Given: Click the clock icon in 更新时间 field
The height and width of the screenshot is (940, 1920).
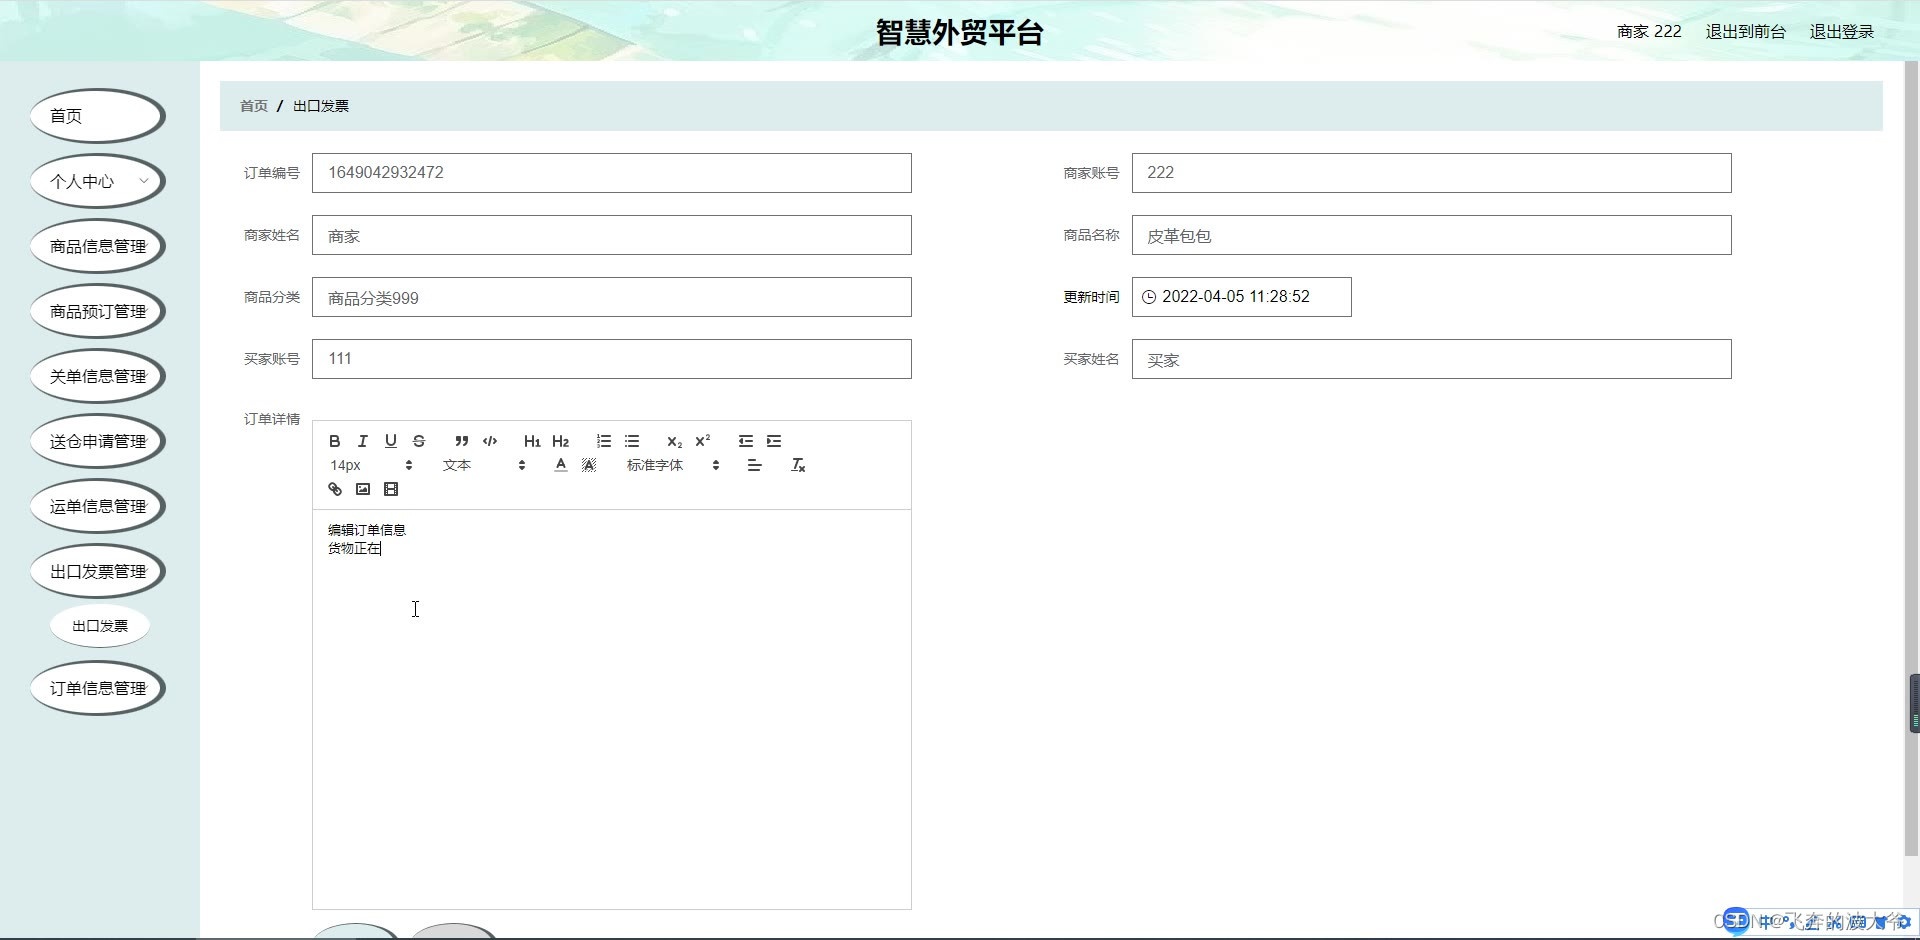Looking at the screenshot, I should [x=1149, y=297].
